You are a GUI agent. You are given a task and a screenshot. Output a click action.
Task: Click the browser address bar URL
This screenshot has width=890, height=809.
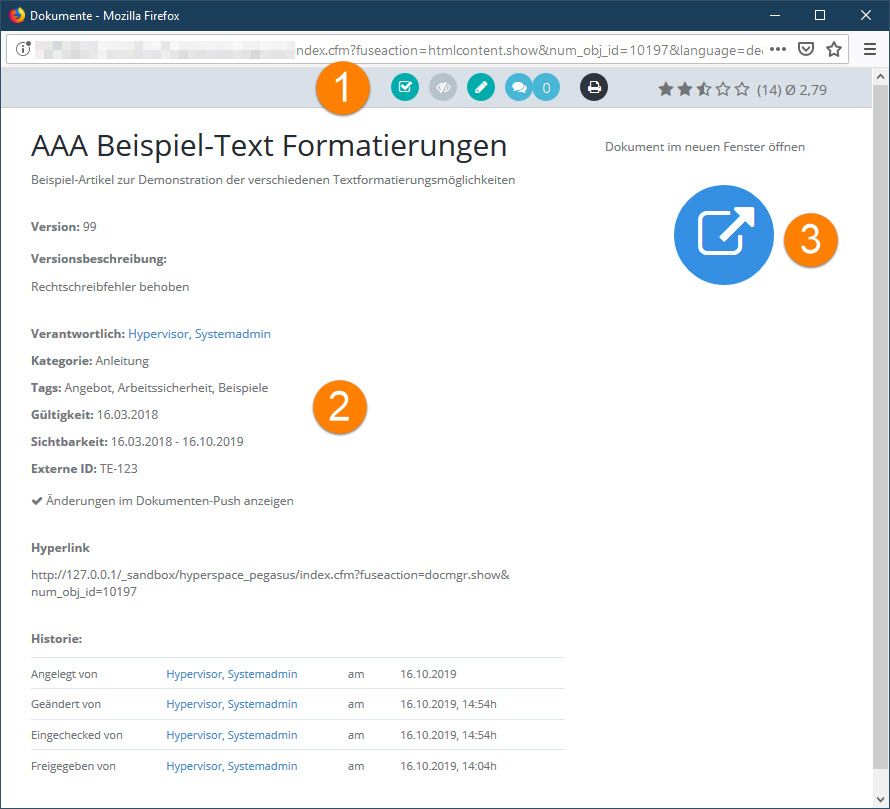click(x=400, y=49)
